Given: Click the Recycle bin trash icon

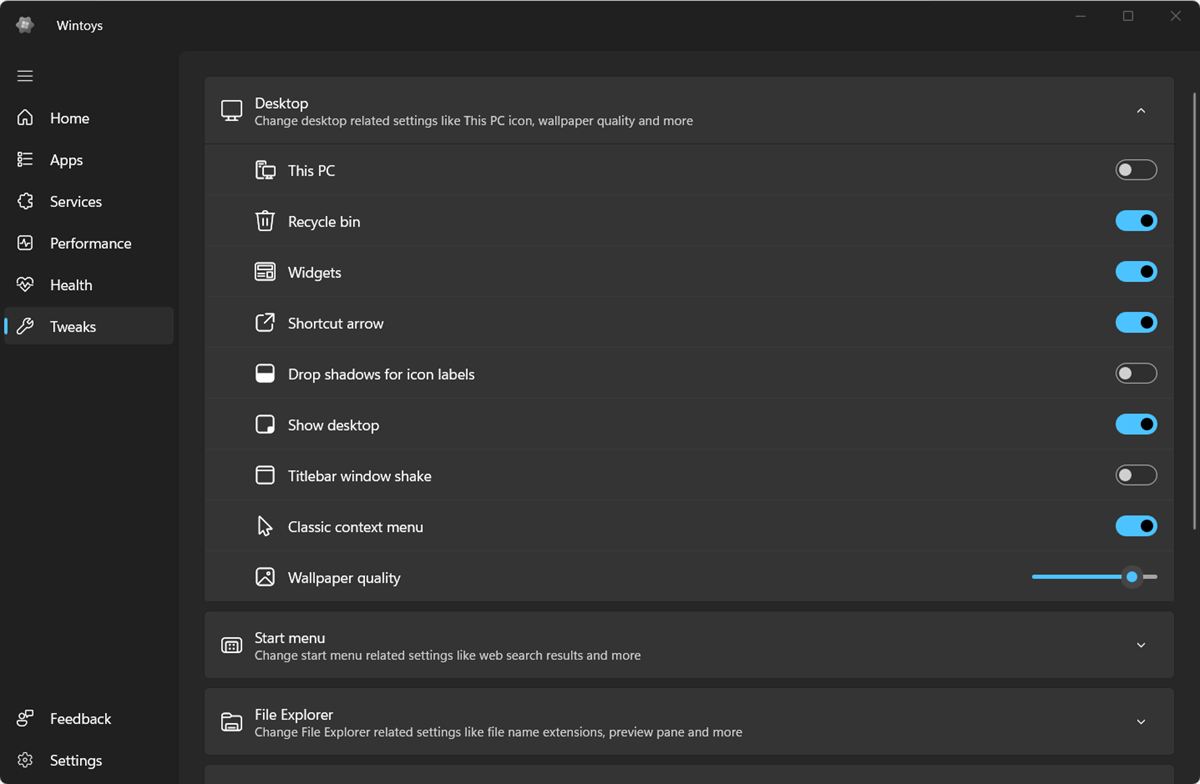Looking at the screenshot, I should click(x=265, y=221).
